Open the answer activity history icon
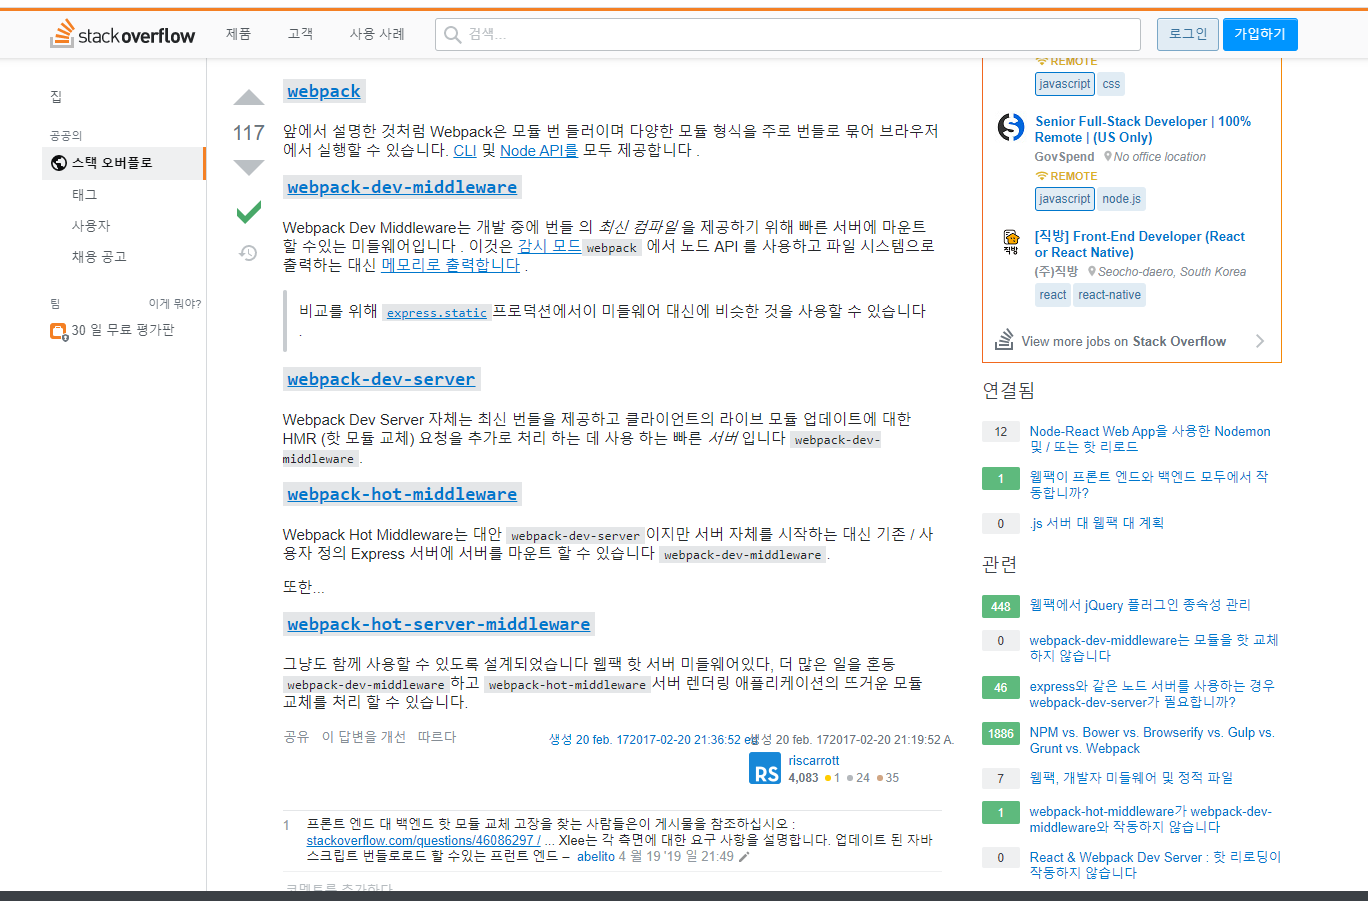The image size is (1368, 901). [249, 253]
